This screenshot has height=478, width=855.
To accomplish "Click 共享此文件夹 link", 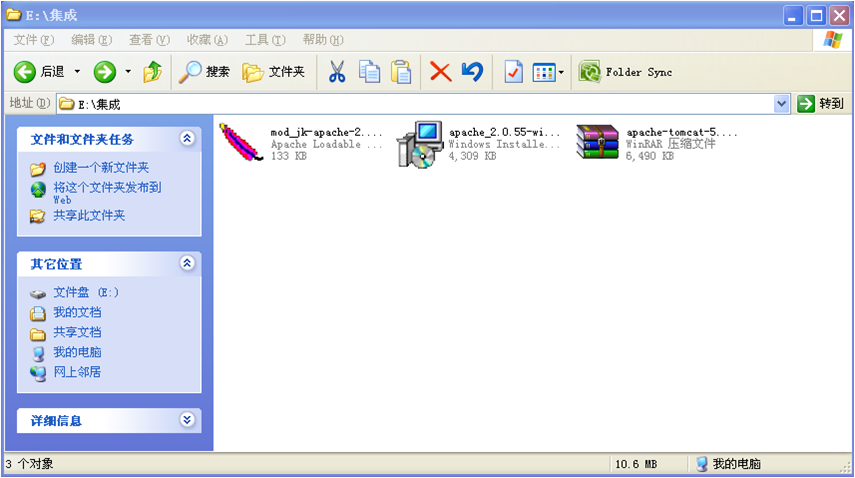I will pyautogui.click(x=89, y=215).
